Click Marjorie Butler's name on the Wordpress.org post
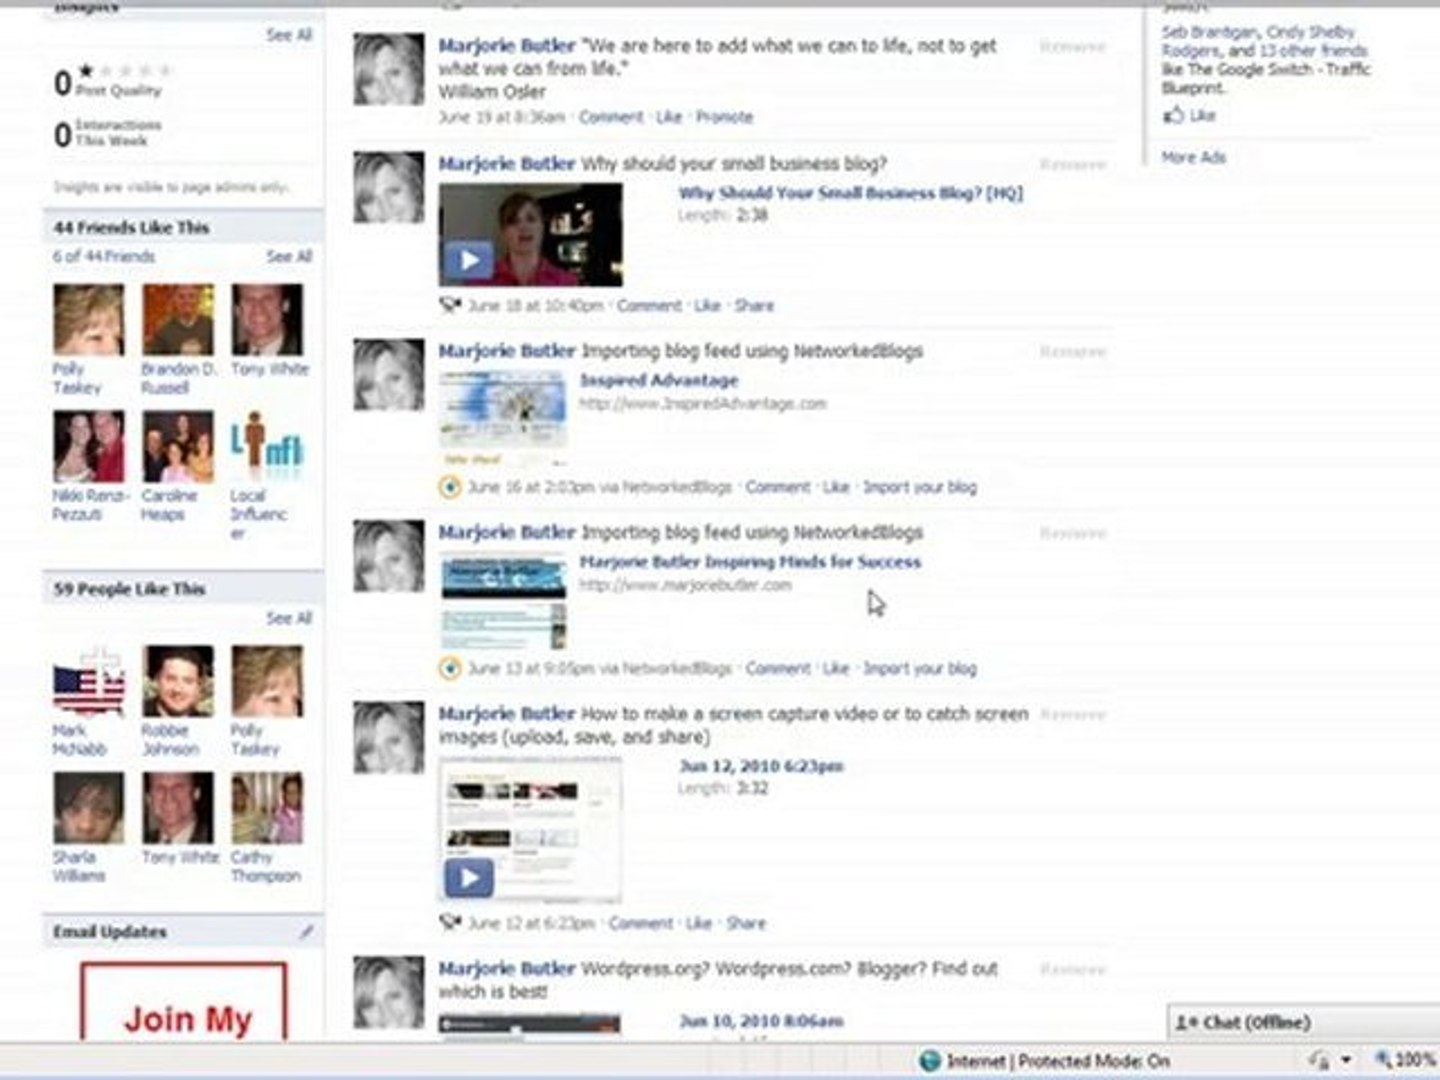The image size is (1440, 1080). click(x=506, y=968)
